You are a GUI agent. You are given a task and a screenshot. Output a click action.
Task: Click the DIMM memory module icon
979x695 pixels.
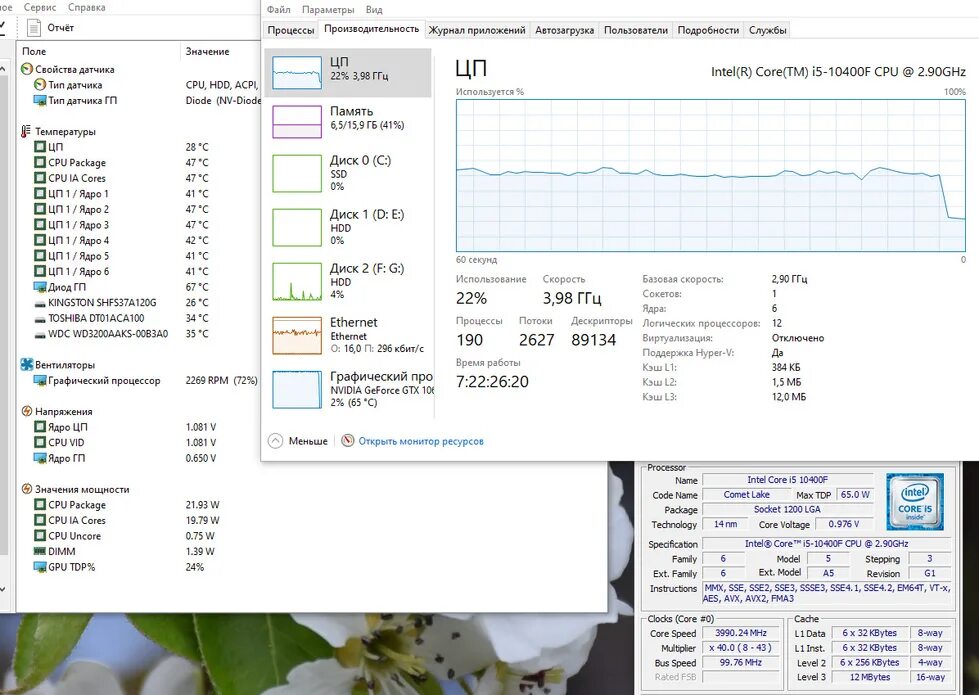tap(39, 551)
